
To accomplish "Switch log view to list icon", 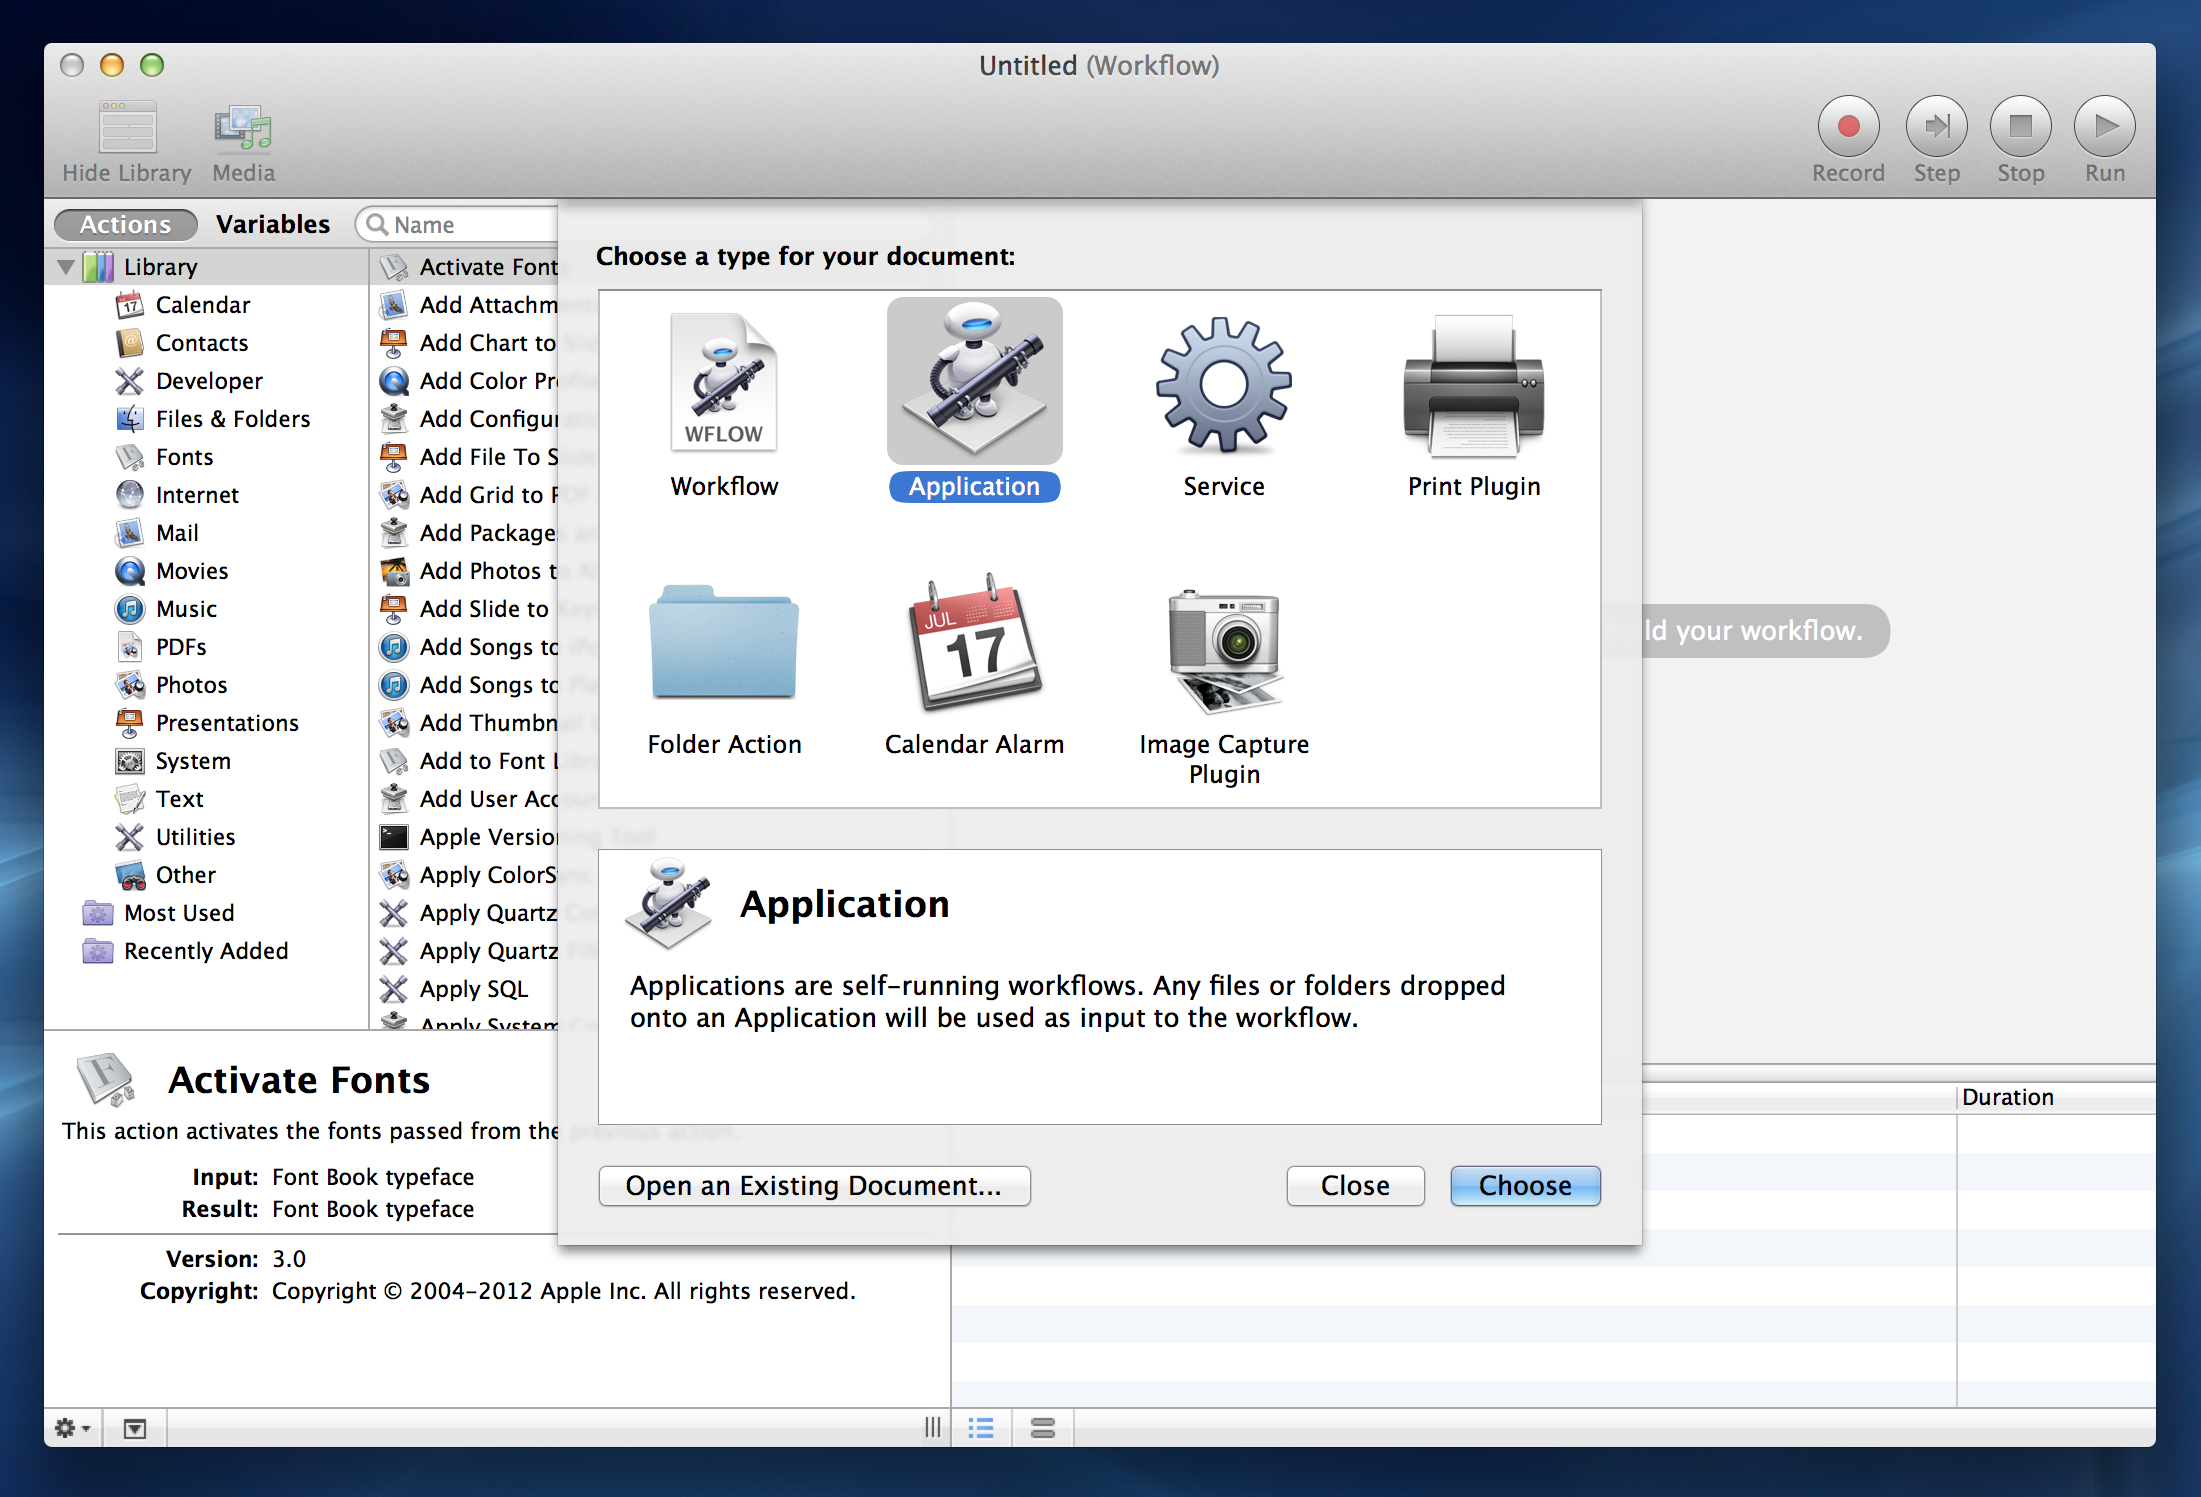I will coord(981,1428).
